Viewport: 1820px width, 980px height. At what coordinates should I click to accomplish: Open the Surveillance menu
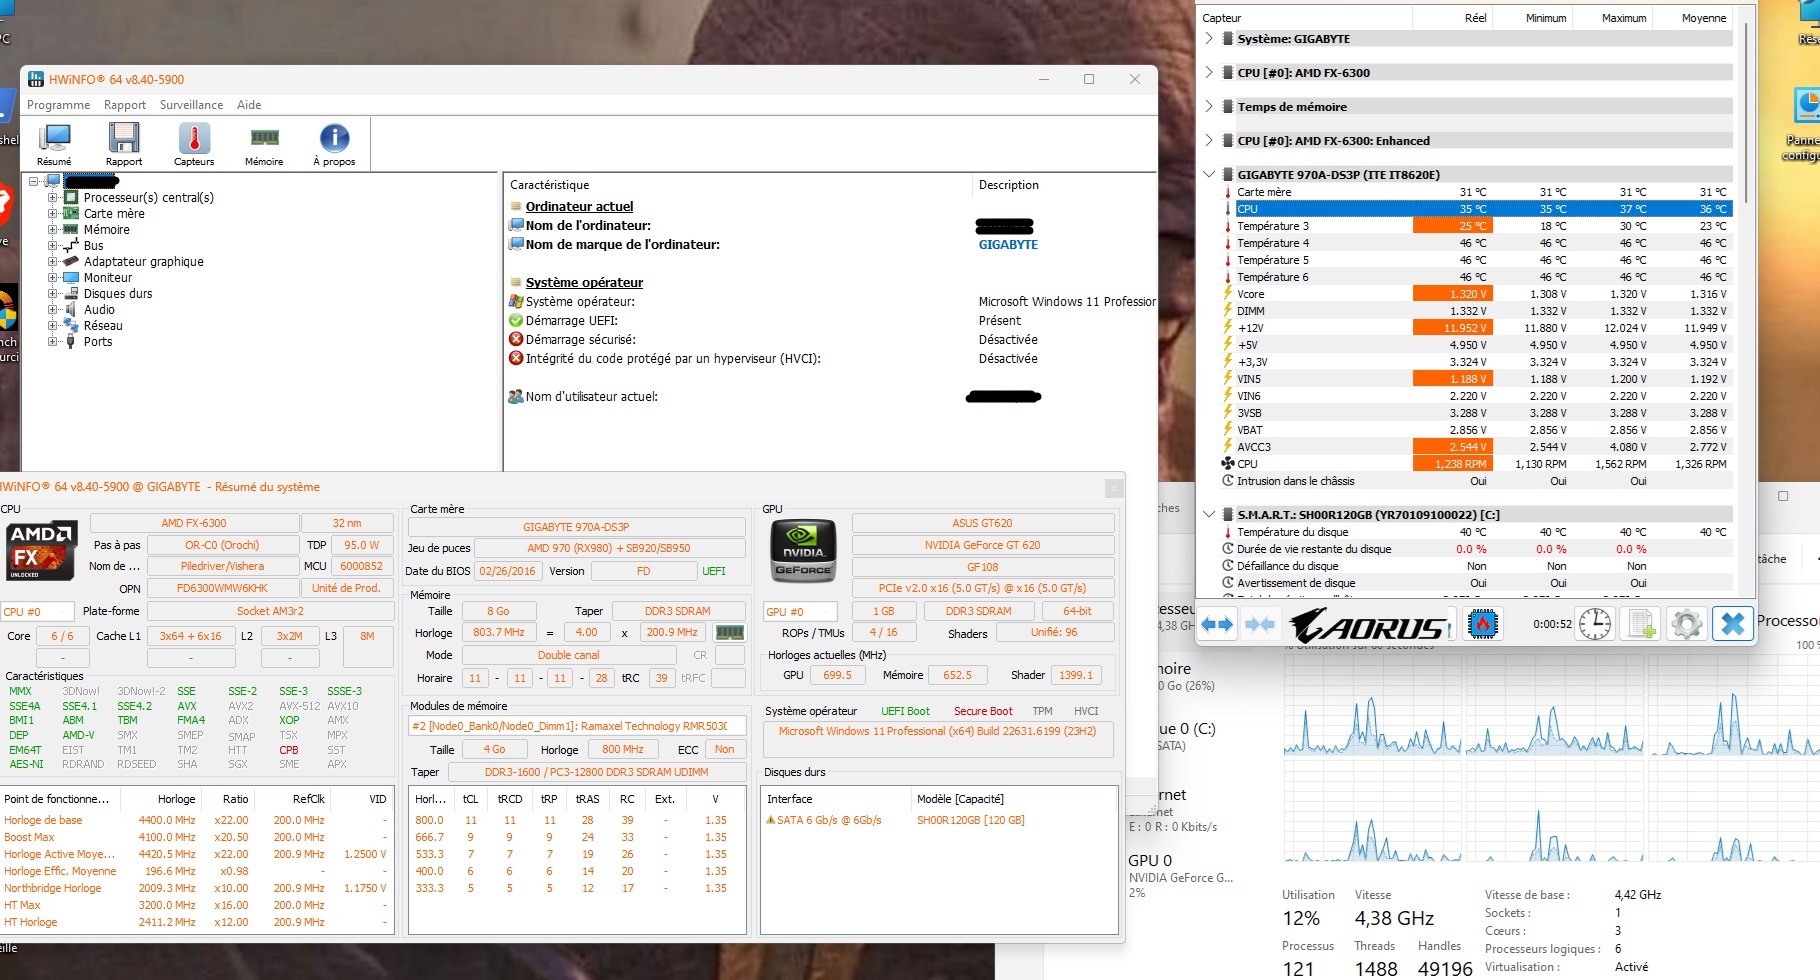point(191,105)
